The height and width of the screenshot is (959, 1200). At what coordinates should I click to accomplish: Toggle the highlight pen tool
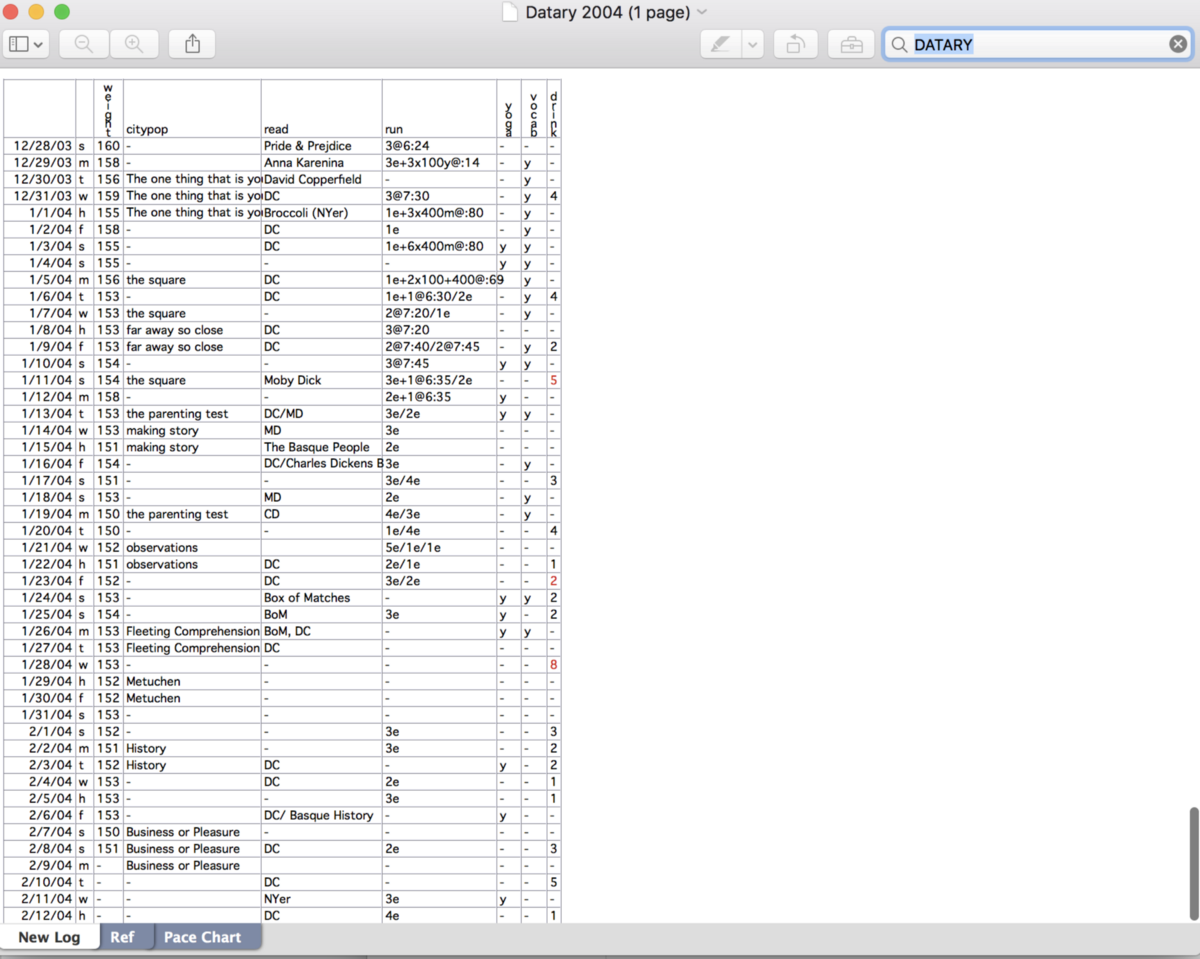719,44
